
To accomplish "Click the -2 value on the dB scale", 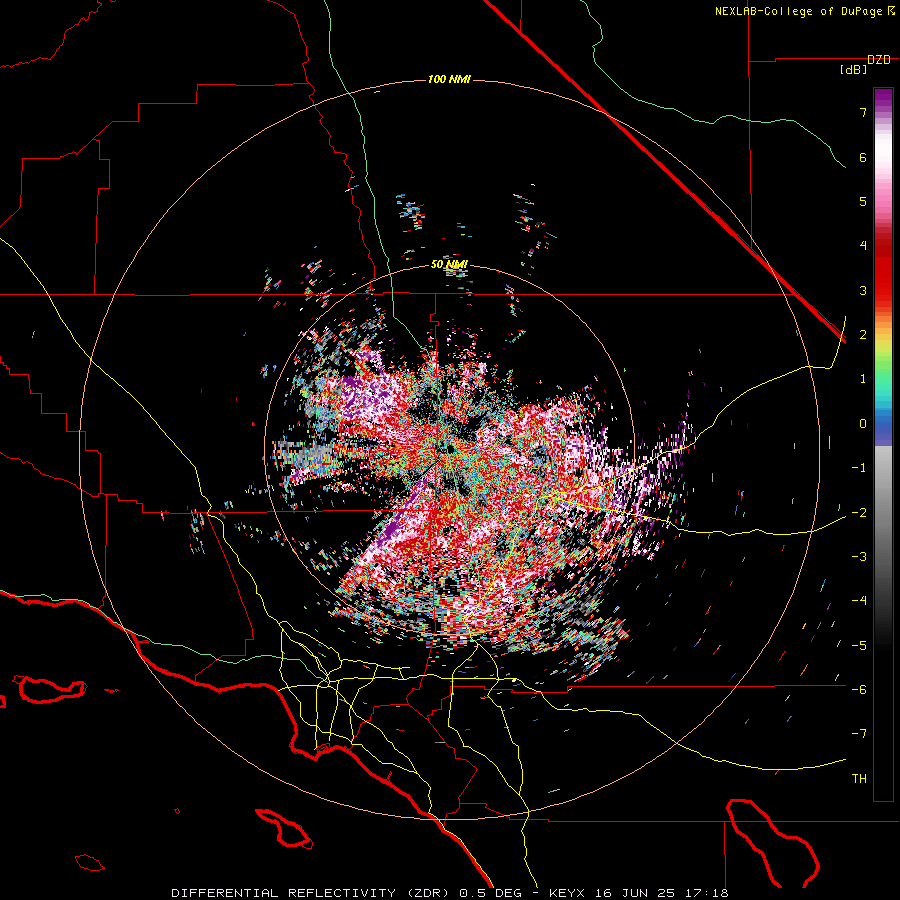I will [859, 512].
